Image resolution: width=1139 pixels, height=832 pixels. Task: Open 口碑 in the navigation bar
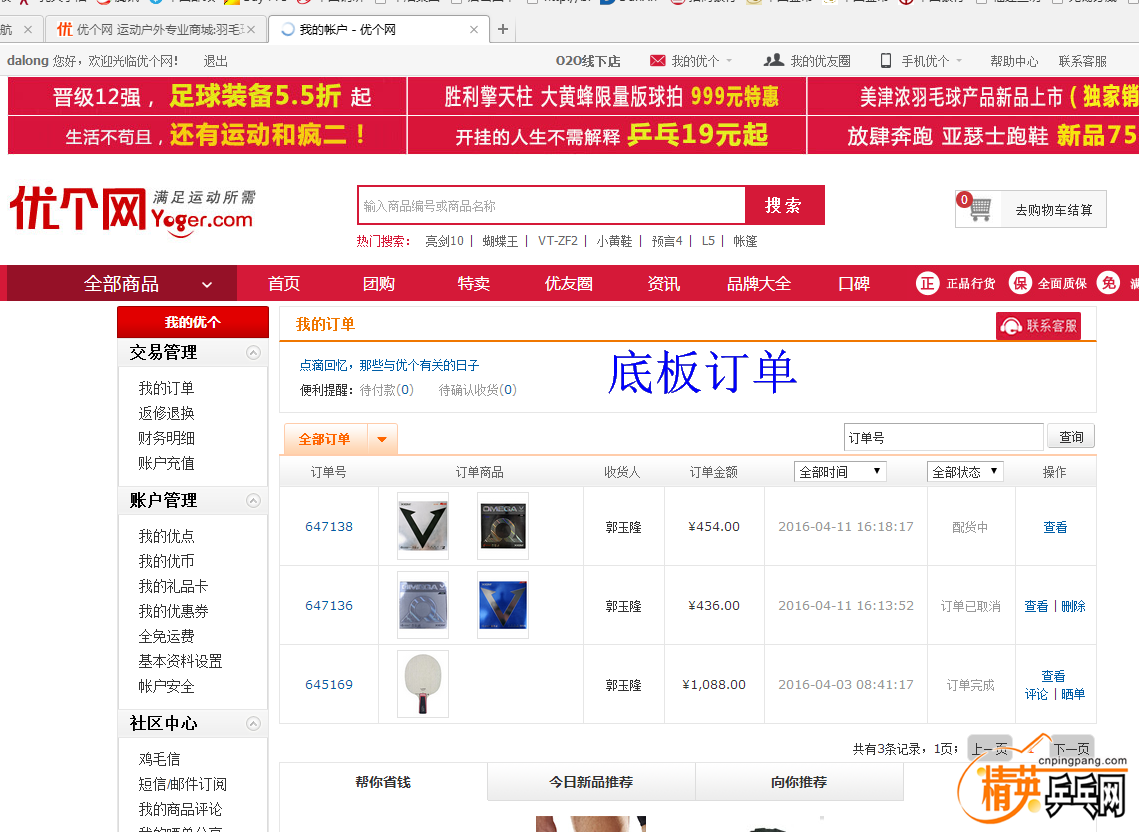[854, 284]
